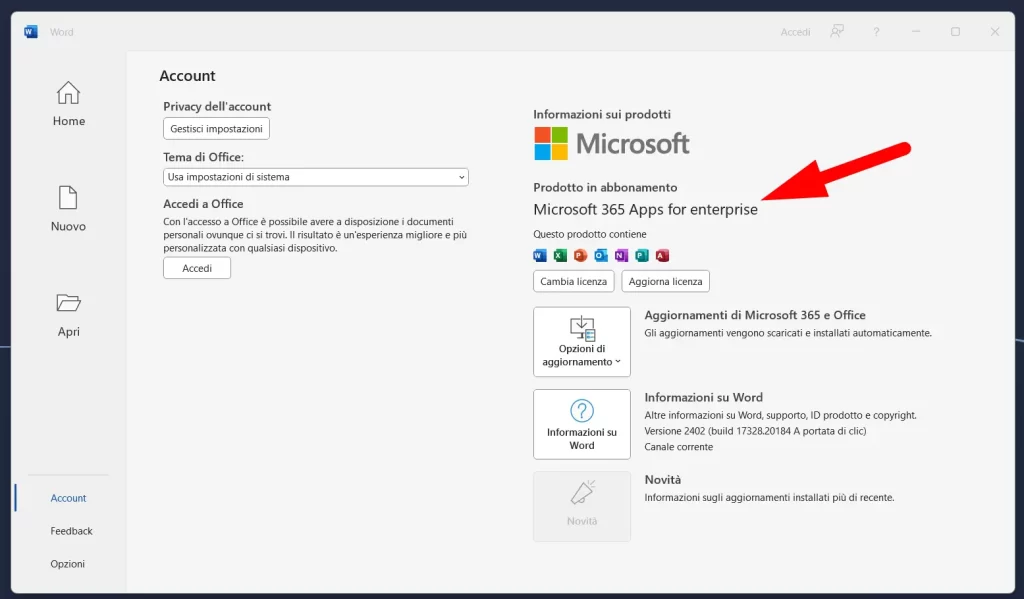Open the Informazioni su Word button
Screen dimensions: 1024x599
(582, 425)
